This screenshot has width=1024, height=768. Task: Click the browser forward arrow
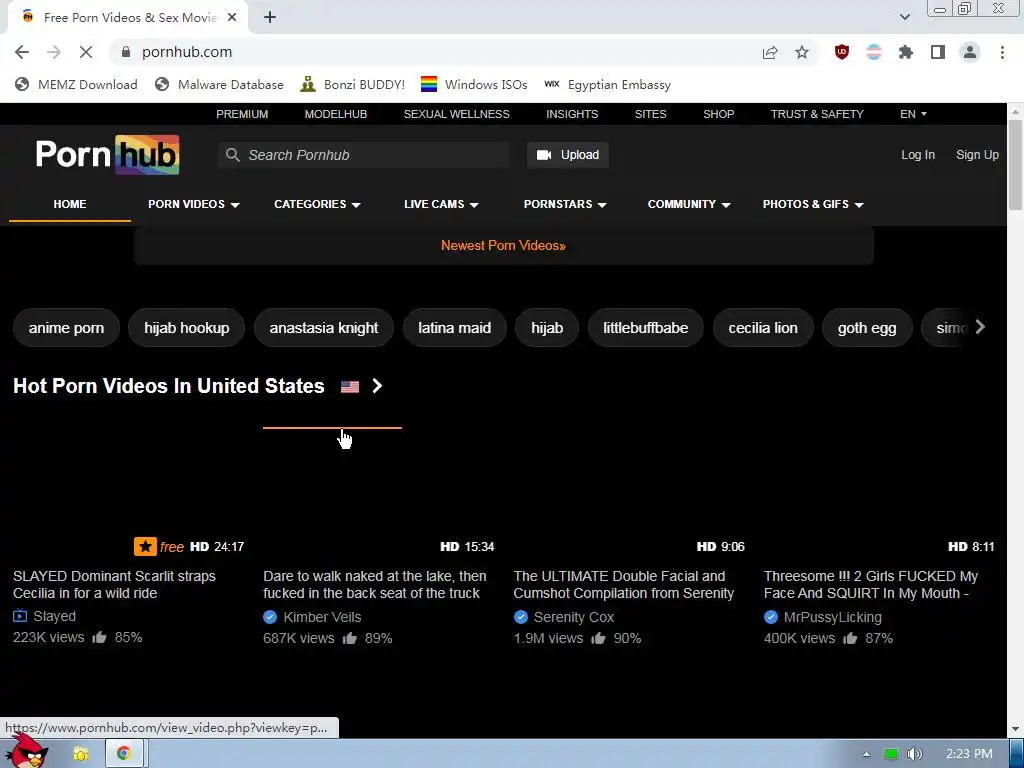click(x=54, y=52)
